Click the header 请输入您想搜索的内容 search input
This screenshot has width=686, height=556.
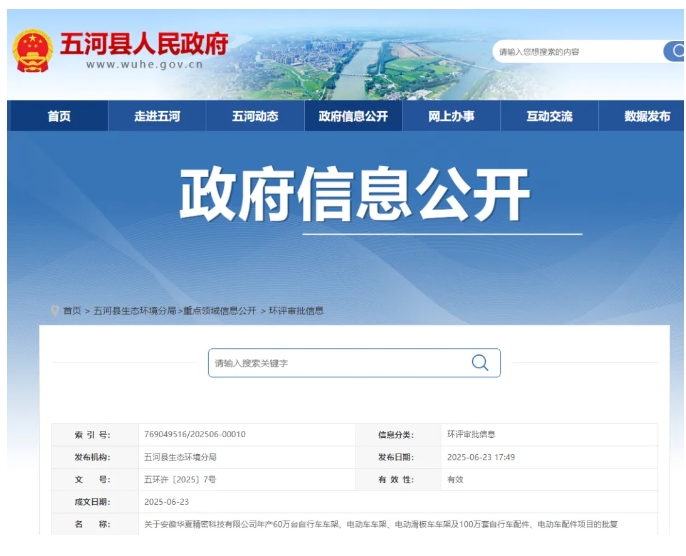[575, 51]
